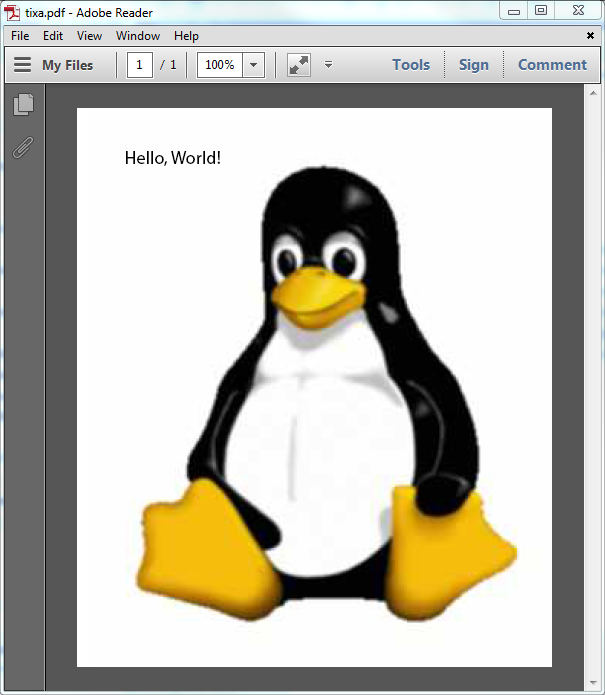Image resolution: width=605 pixels, height=695 pixels.
Task: Click the fit-page expand arrows icon
Action: tap(298, 65)
